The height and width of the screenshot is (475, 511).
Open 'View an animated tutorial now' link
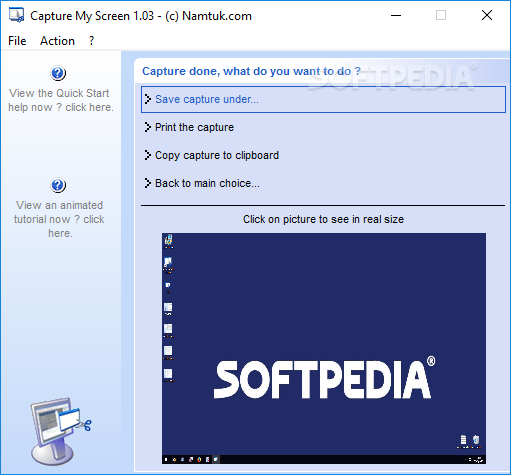[59, 219]
